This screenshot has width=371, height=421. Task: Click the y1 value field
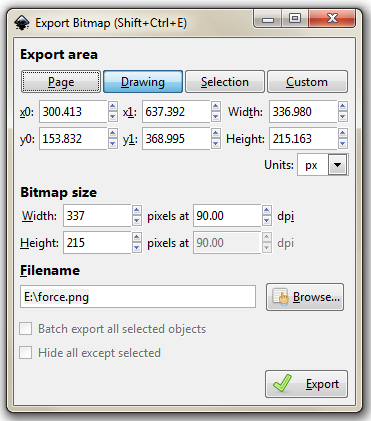[176, 139]
